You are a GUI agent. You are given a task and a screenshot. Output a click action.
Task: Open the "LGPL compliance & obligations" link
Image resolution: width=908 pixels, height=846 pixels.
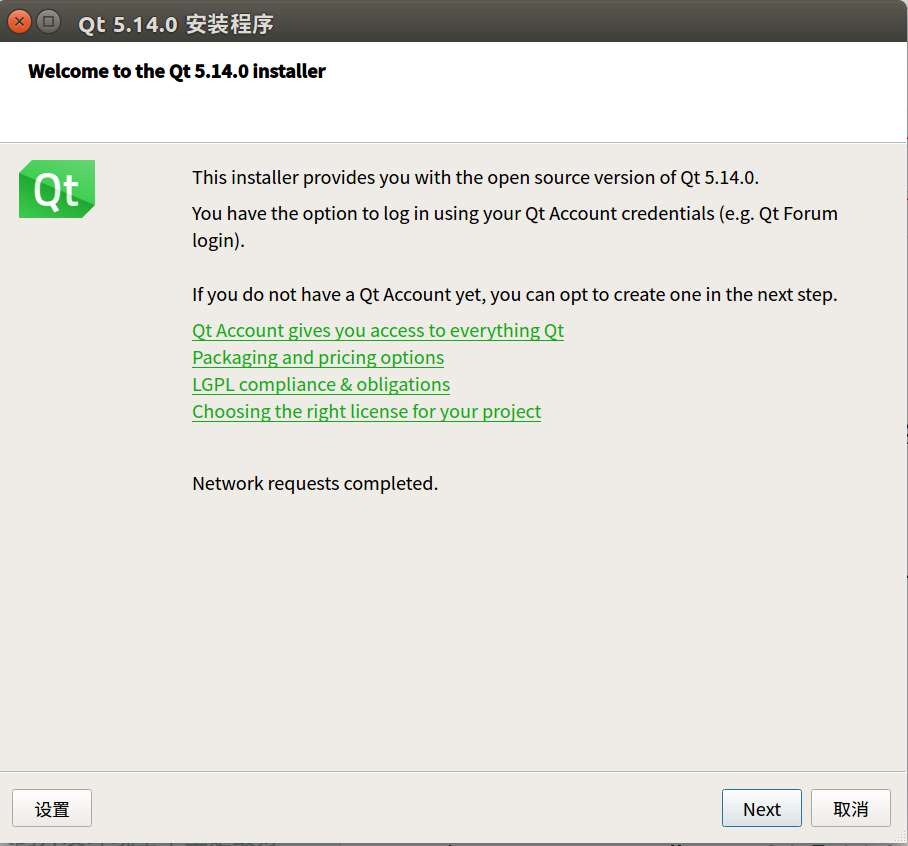[x=320, y=384]
